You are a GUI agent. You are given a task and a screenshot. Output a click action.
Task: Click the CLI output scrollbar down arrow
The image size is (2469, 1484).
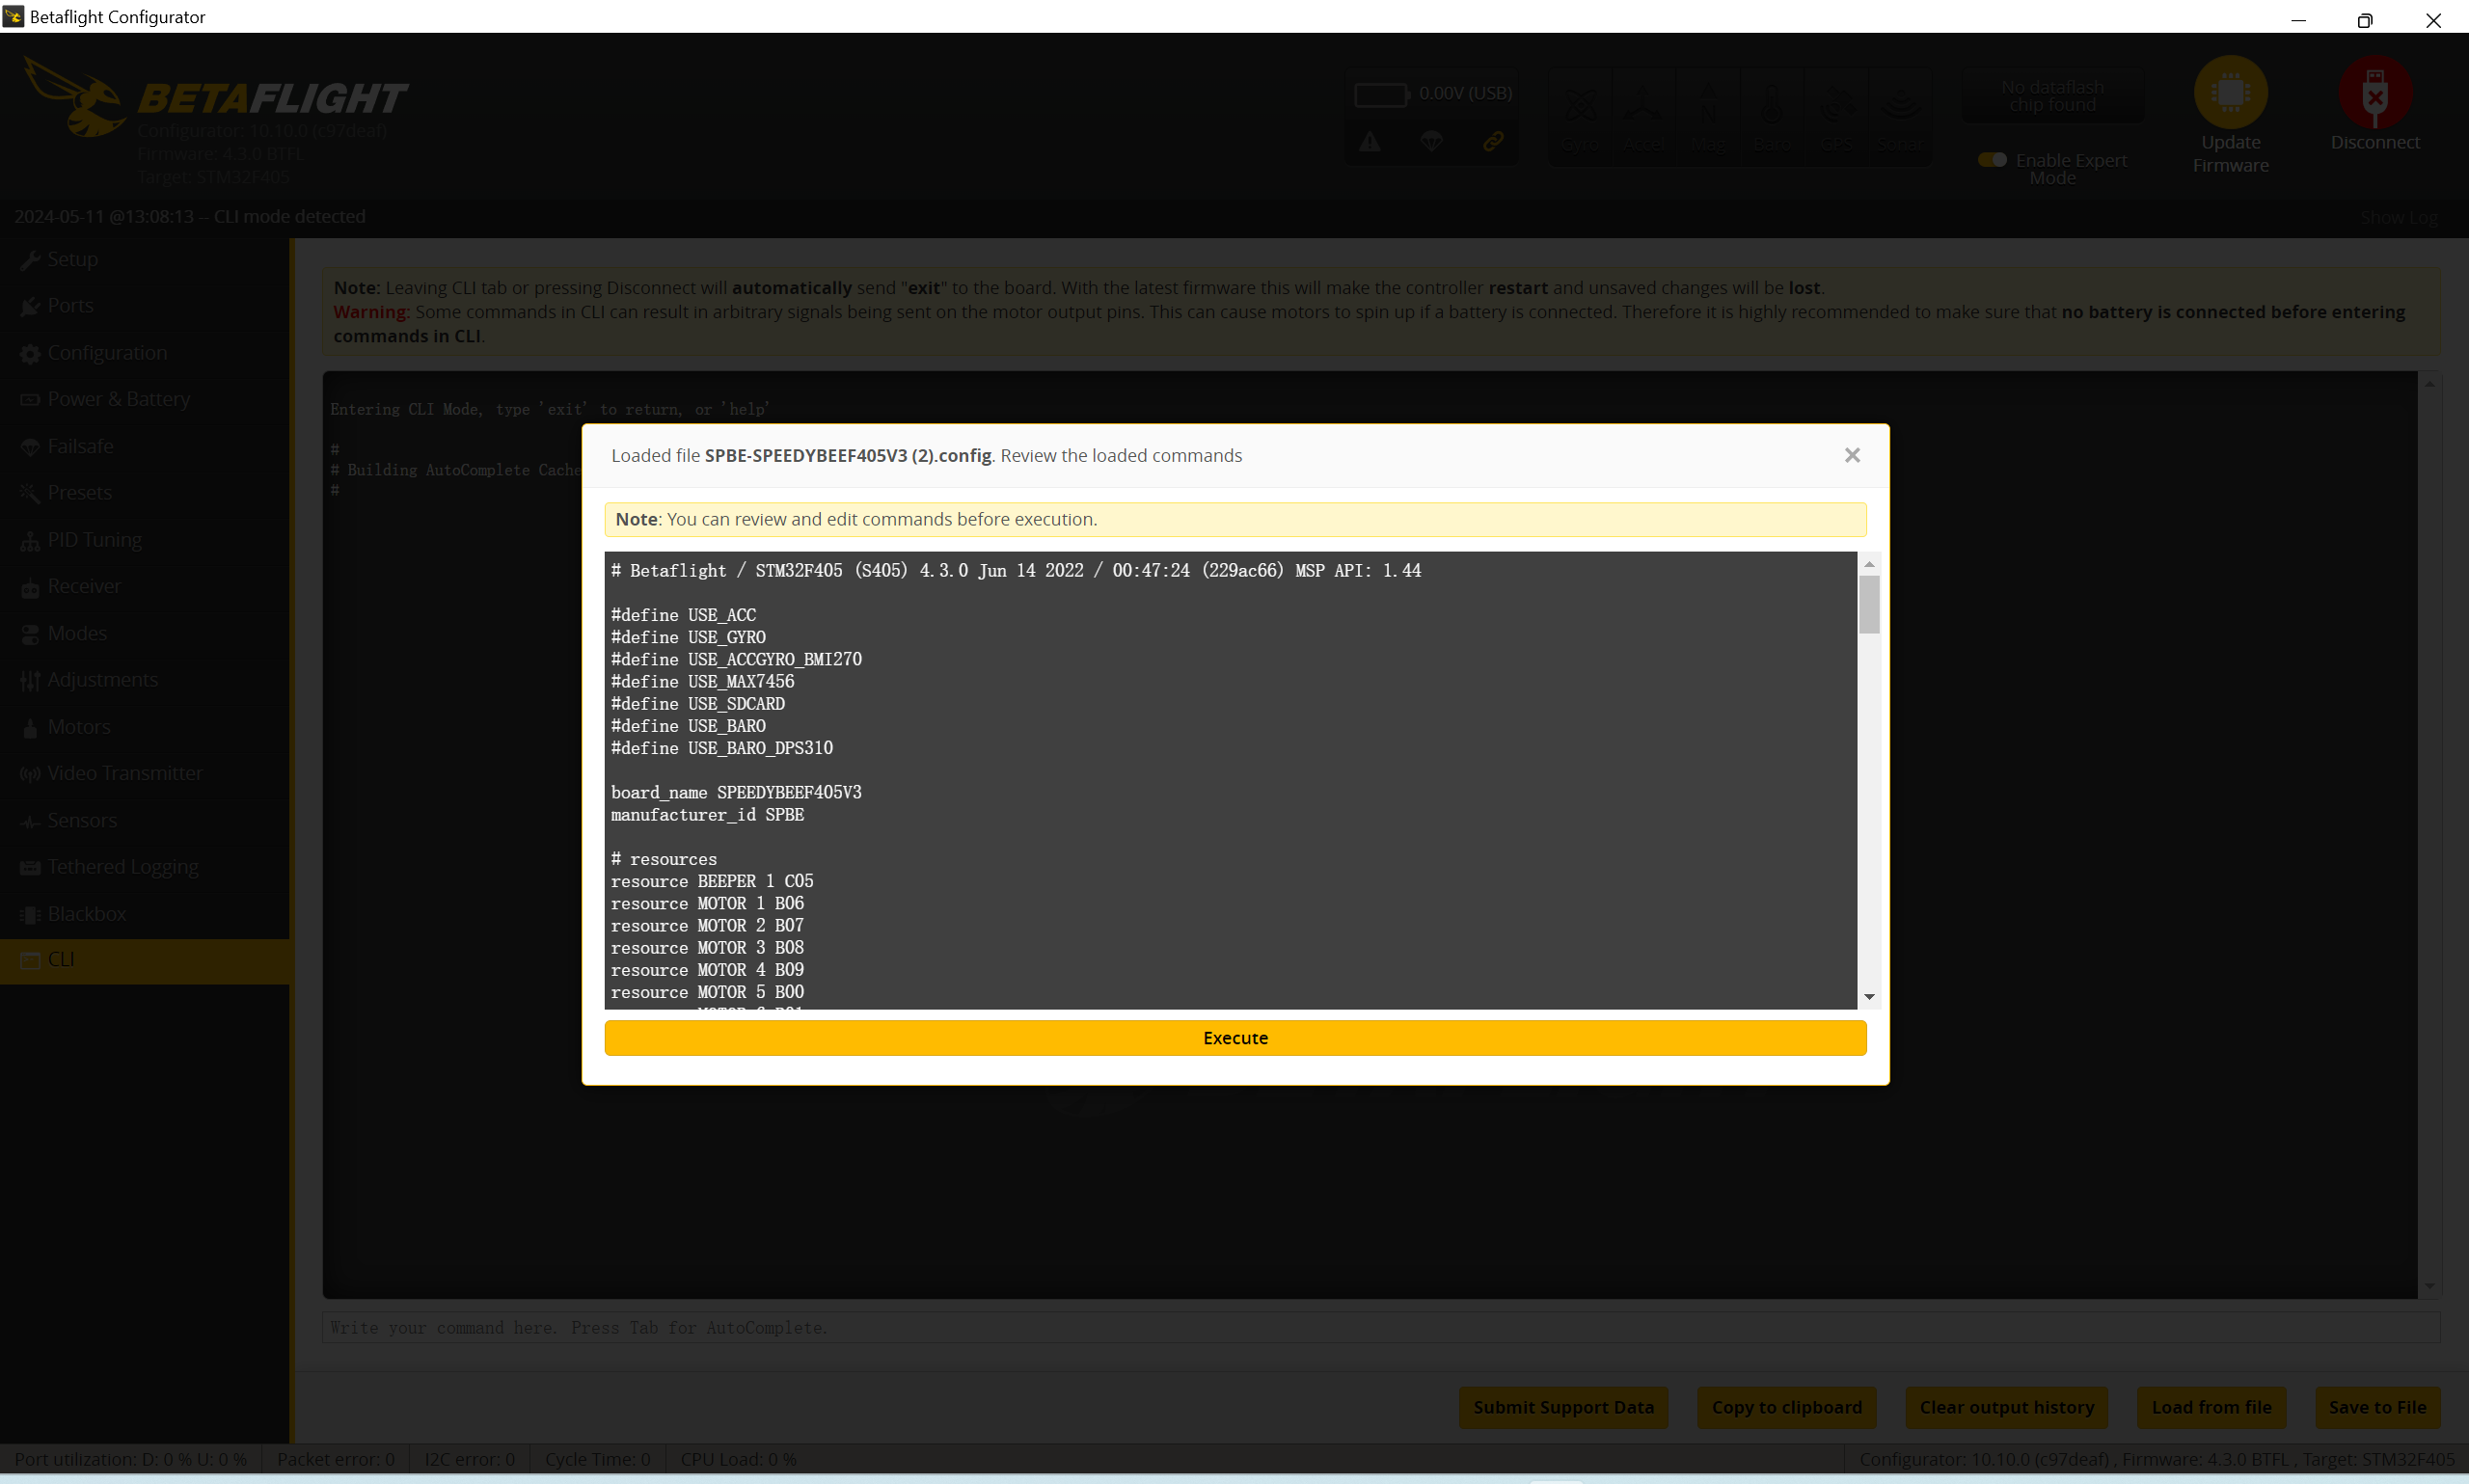[x=2429, y=1287]
